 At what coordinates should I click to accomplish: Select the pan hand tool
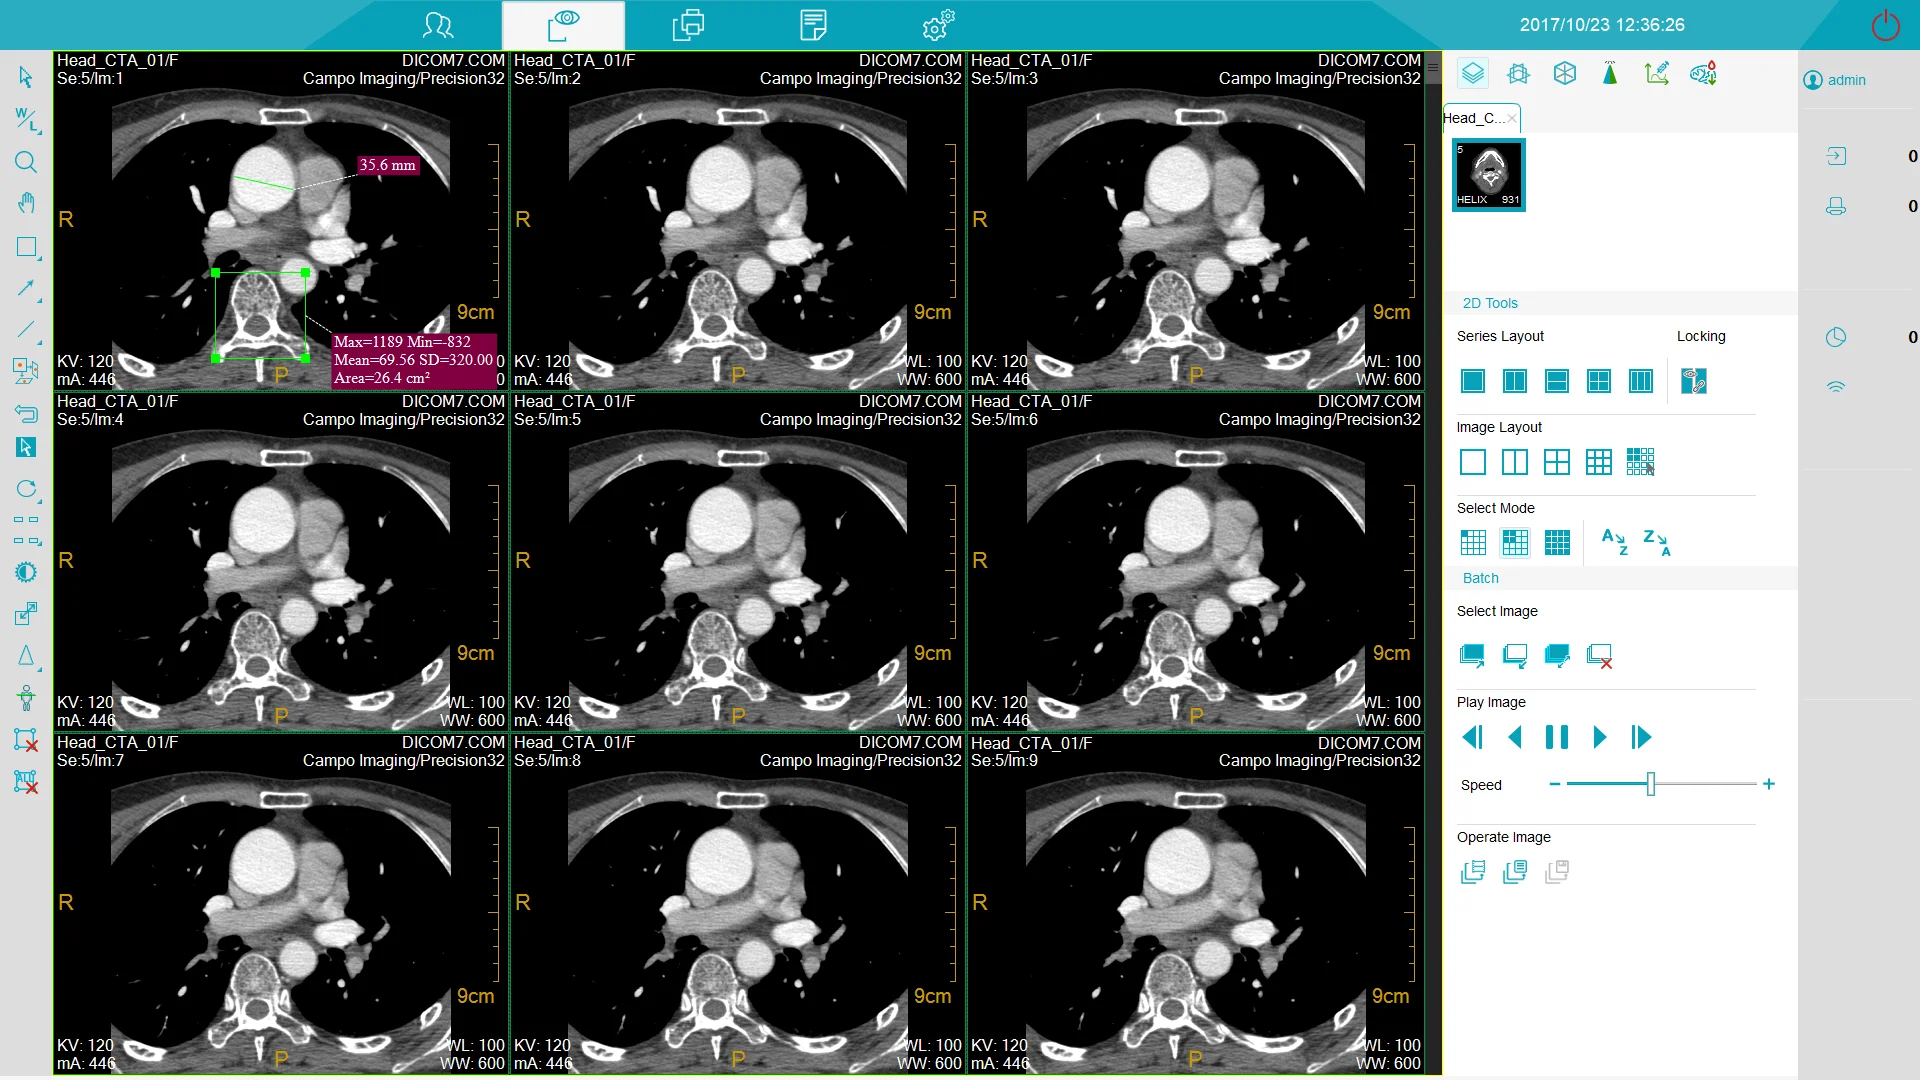tap(26, 204)
